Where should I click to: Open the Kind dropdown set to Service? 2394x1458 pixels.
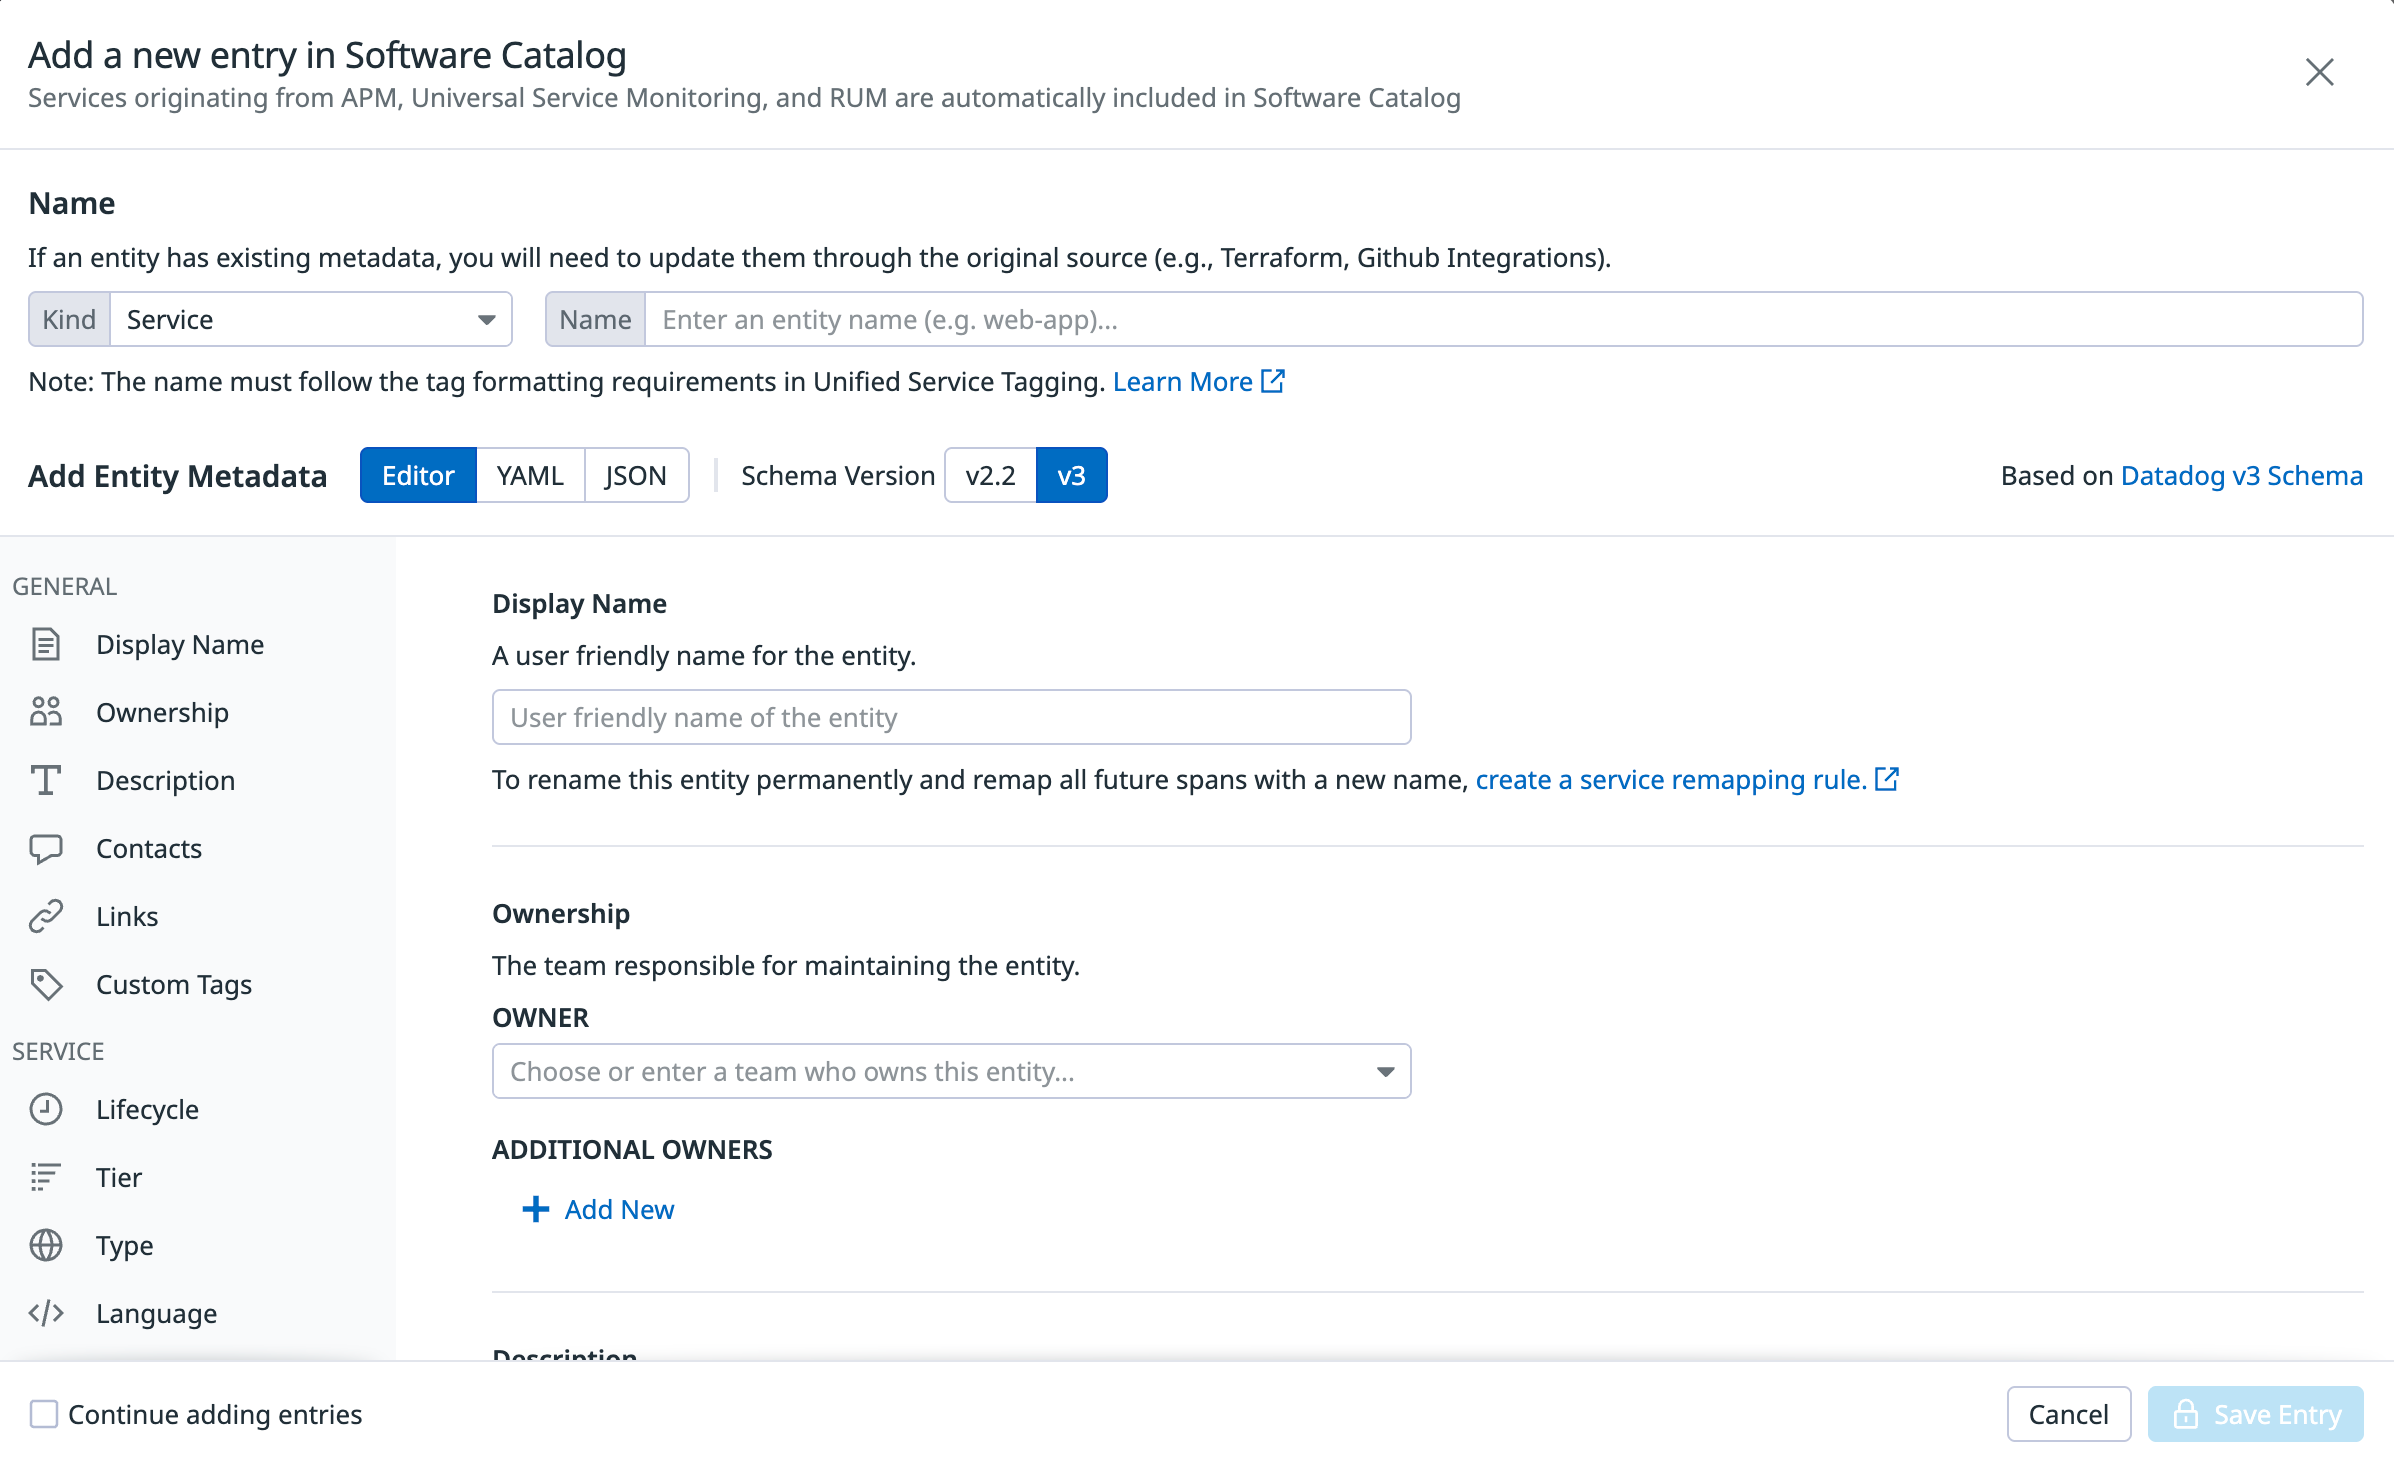point(310,319)
